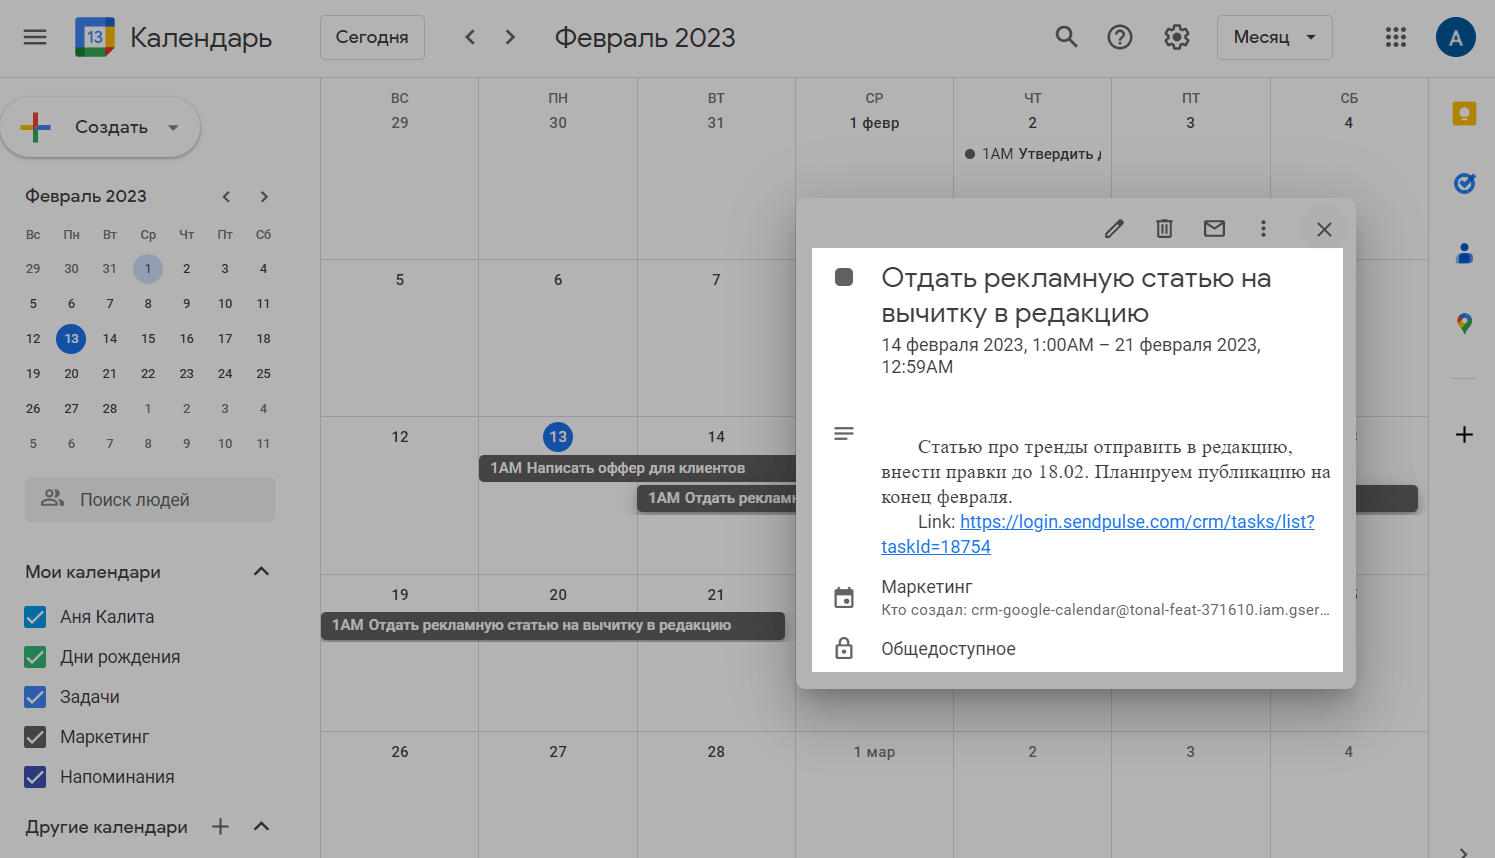
Task: Delete event using the trash icon
Action: click(x=1164, y=229)
